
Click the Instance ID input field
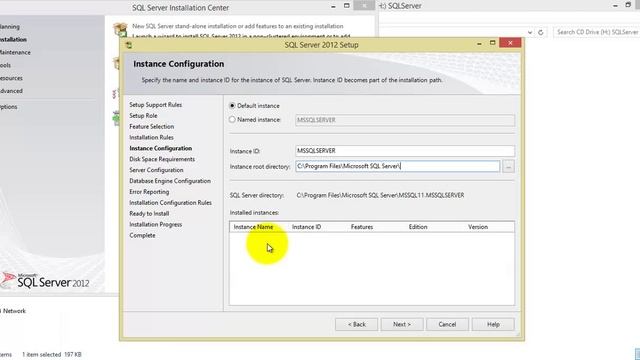[x=405, y=151]
